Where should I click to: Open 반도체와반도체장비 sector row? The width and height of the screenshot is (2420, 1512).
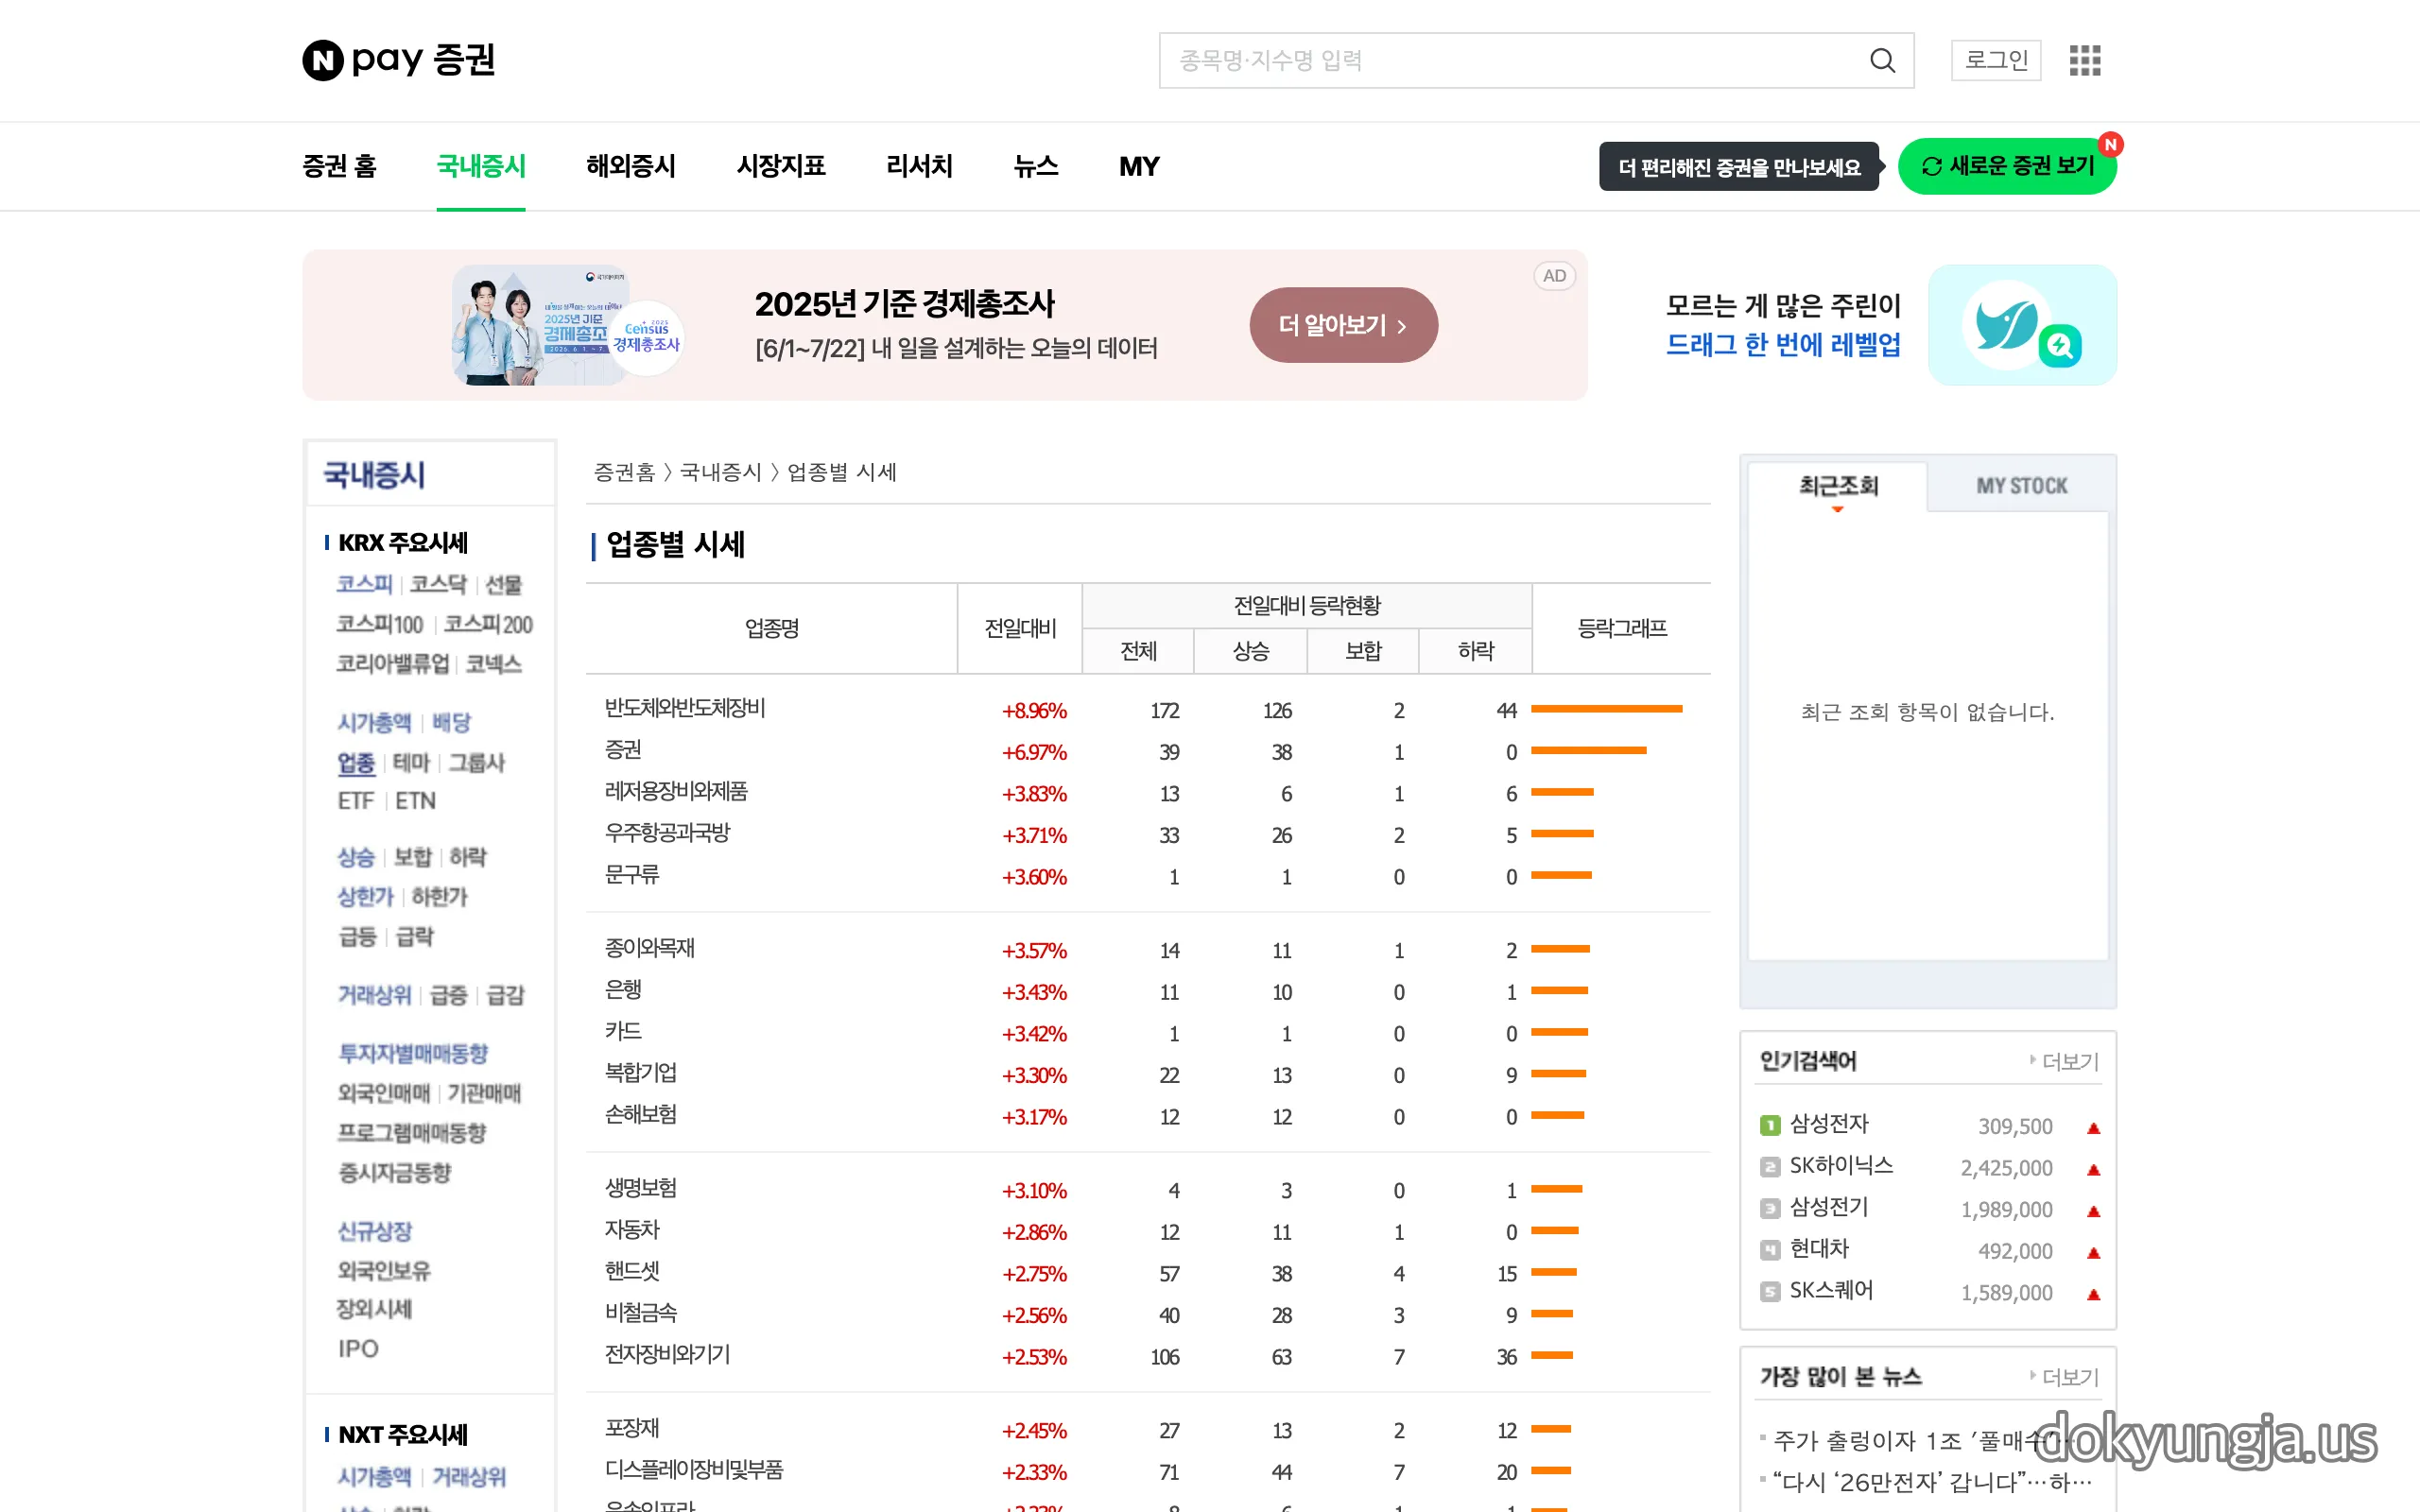(685, 708)
